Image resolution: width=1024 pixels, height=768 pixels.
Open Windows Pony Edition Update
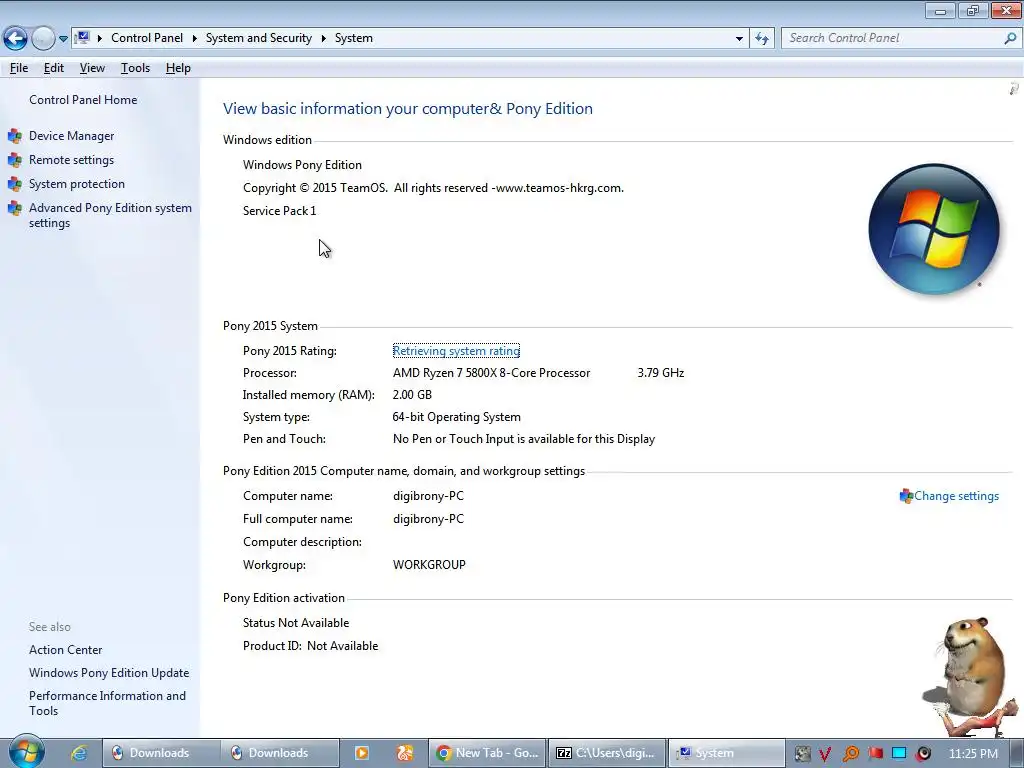109,673
